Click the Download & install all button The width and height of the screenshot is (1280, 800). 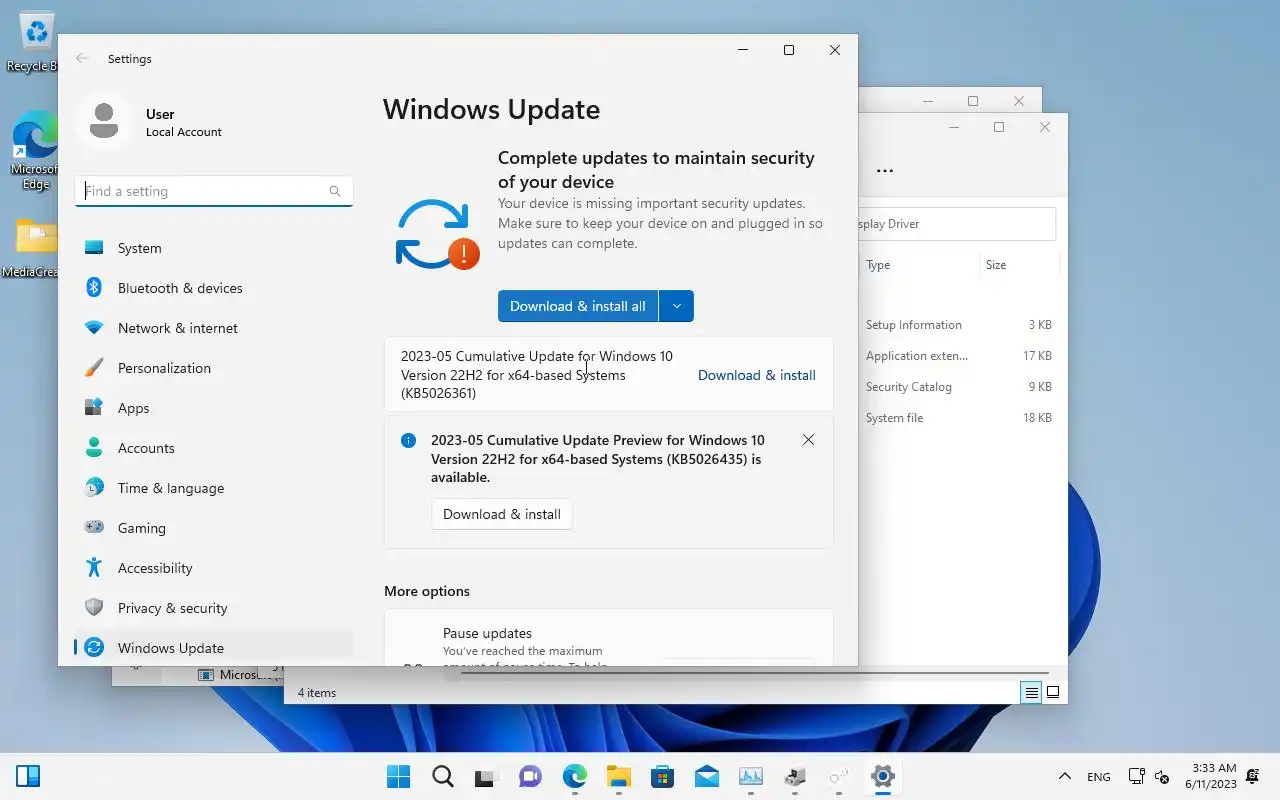(578, 306)
